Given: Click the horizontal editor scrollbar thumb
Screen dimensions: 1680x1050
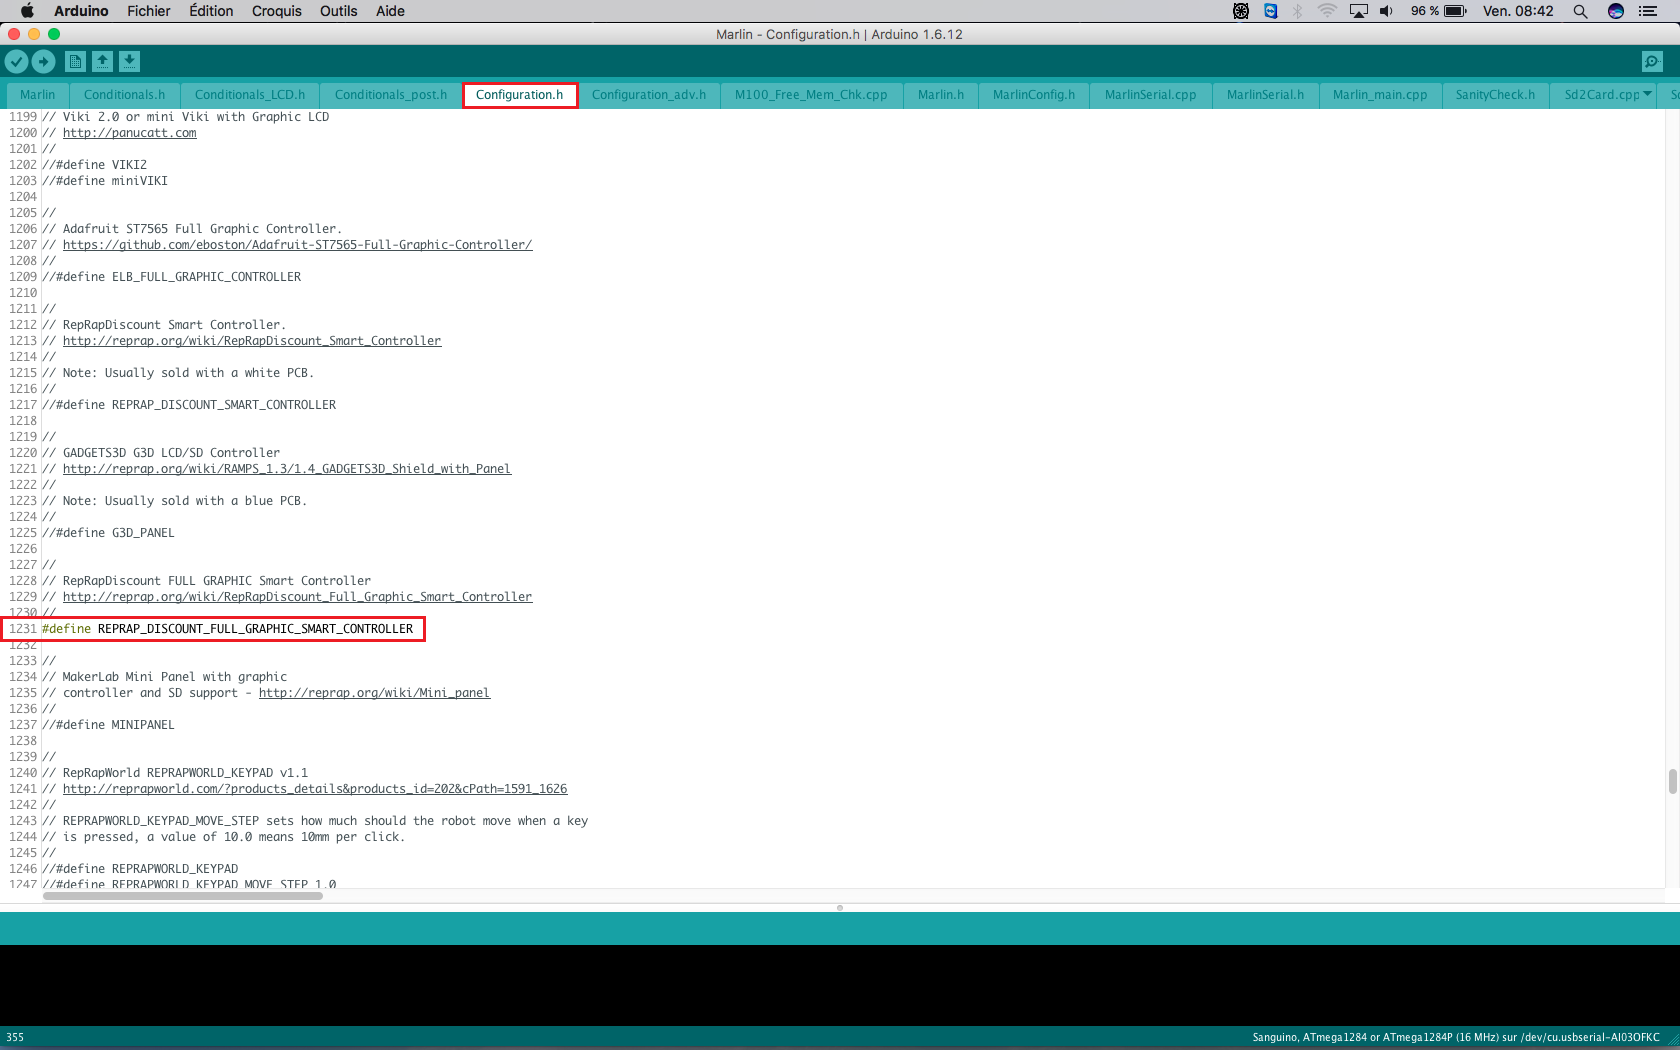Looking at the screenshot, I should (x=183, y=896).
